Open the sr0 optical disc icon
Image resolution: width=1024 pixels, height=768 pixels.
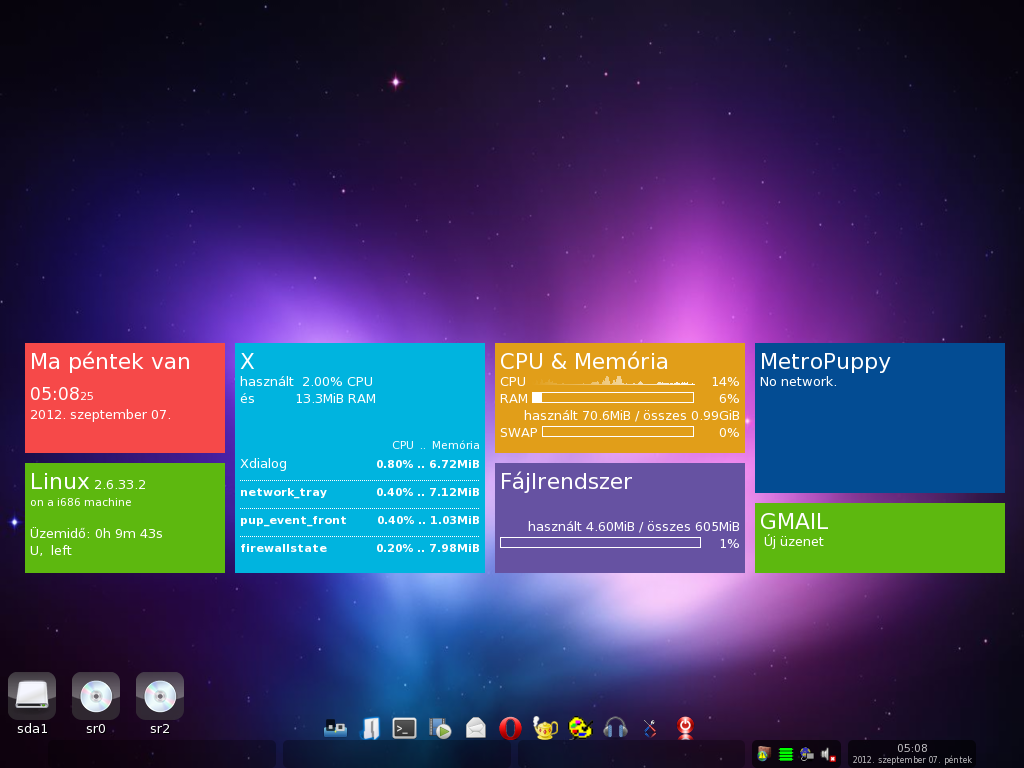click(96, 696)
